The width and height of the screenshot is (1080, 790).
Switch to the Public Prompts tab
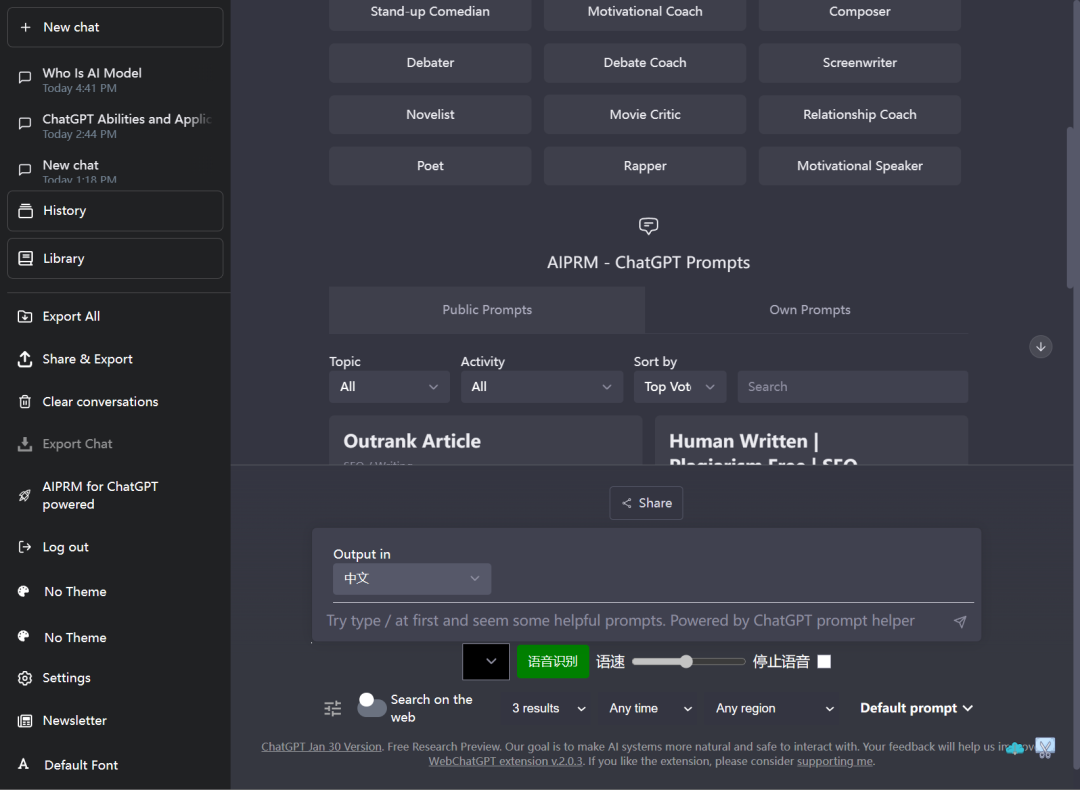click(x=487, y=310)
